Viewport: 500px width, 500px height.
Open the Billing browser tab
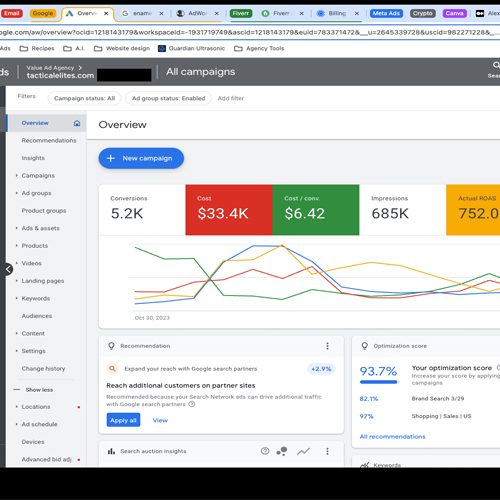[x=338, y=13]
